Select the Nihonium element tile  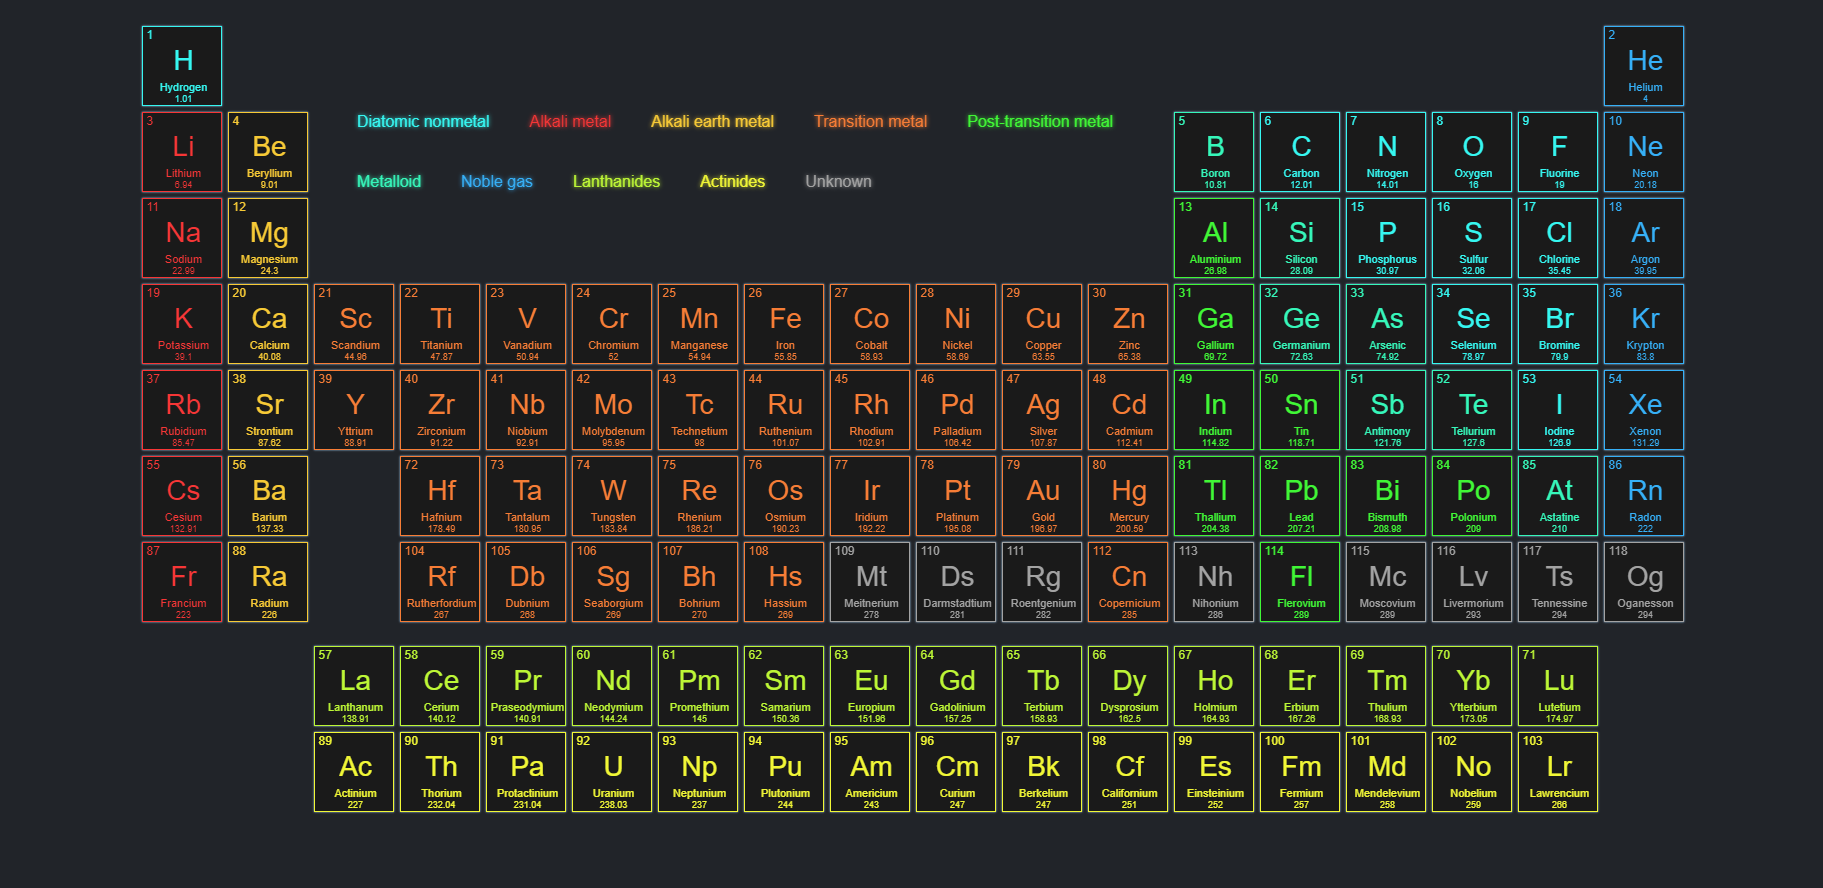[1214, 582]
